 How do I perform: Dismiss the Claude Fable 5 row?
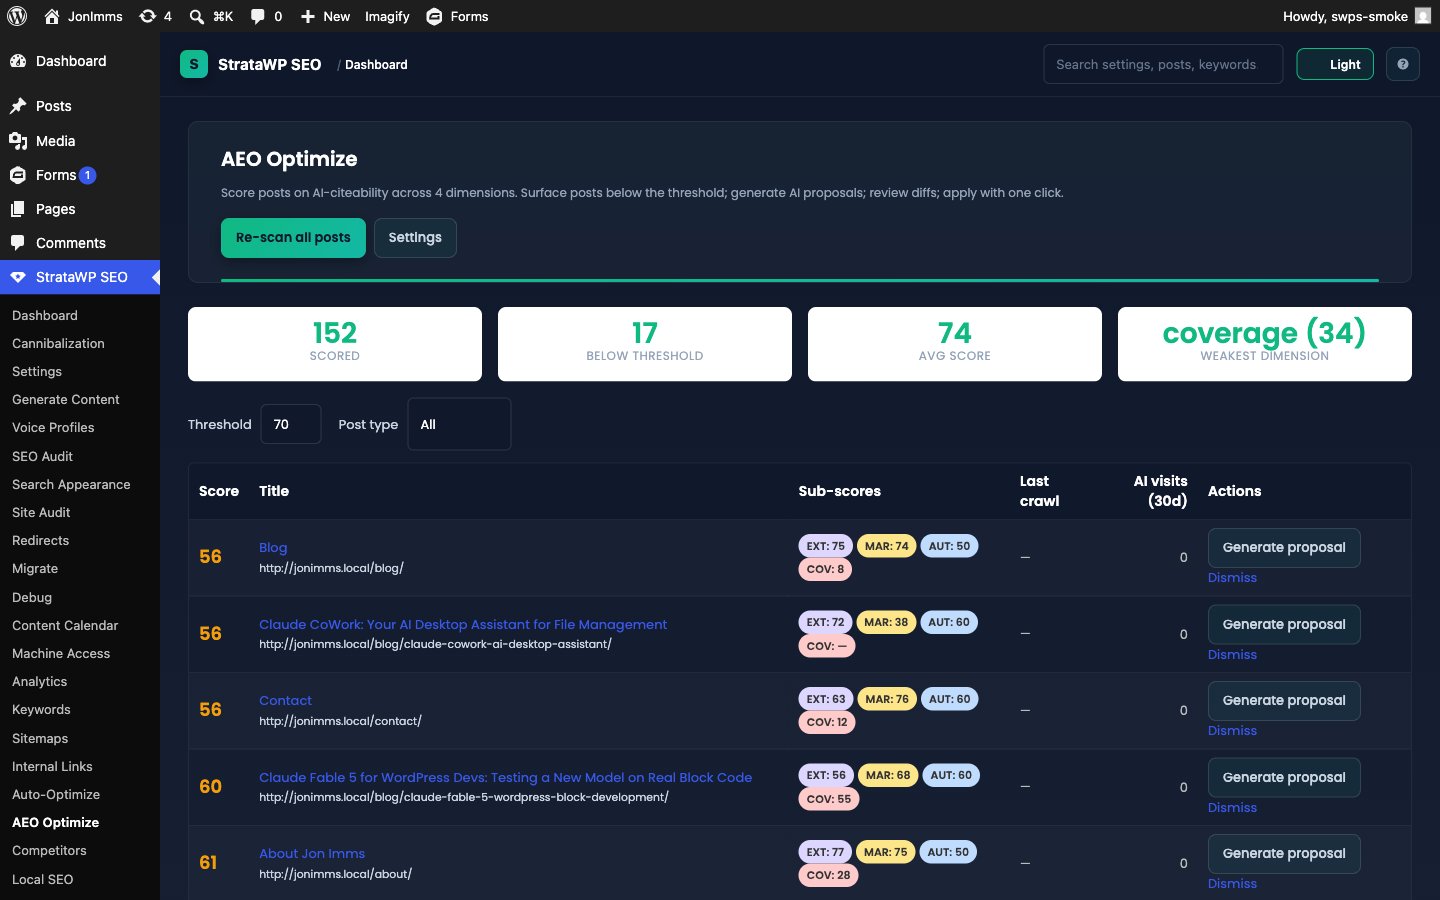pos(1232,808)
